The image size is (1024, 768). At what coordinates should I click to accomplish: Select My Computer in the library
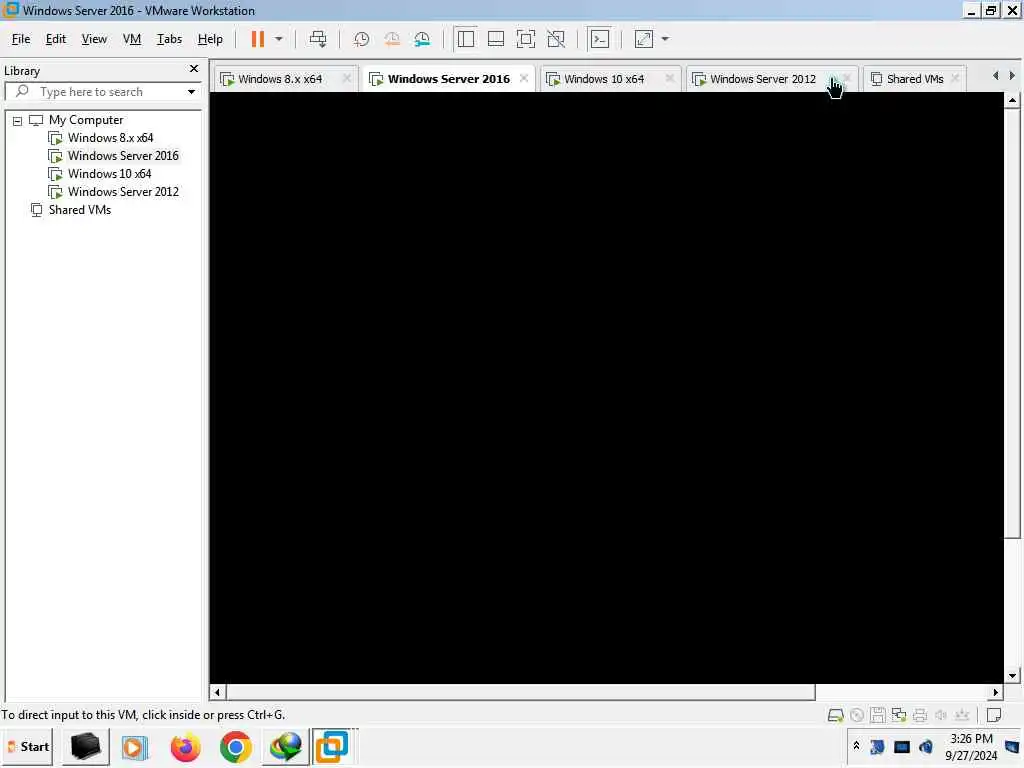tap(86, 120)
